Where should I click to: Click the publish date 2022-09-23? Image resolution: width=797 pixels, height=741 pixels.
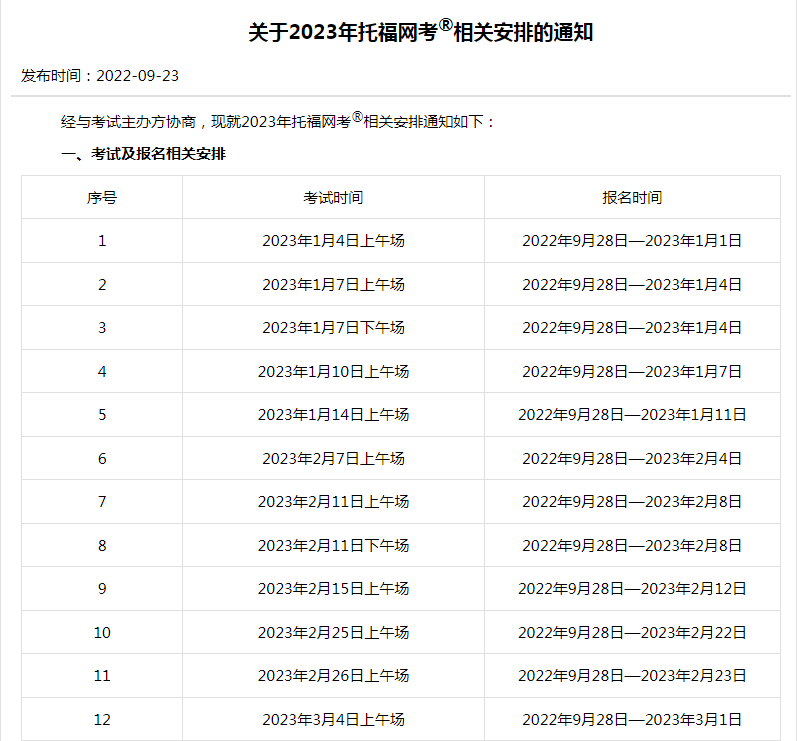pyautogui.click(x=138, y=76)
